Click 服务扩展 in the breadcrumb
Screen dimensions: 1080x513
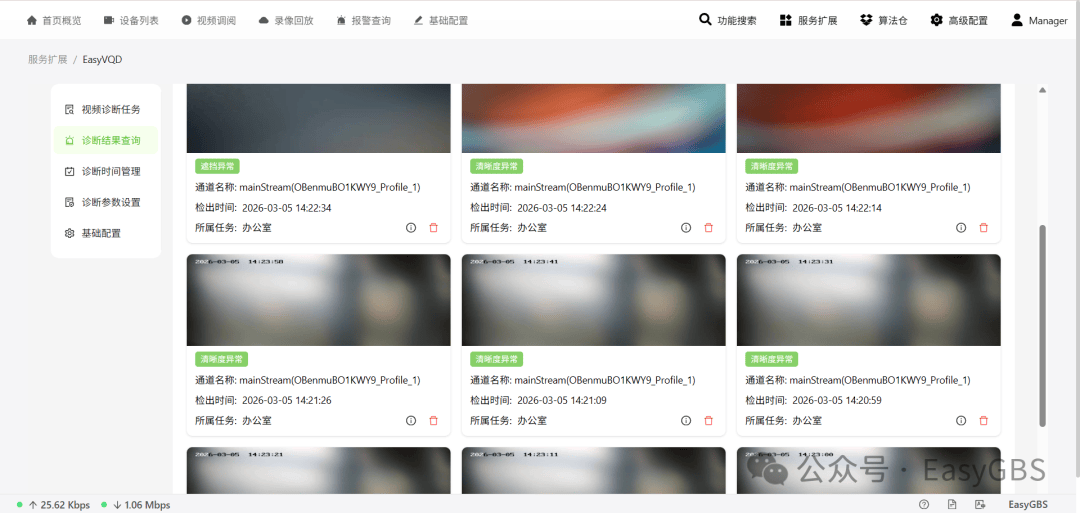(x=48, y=59)
